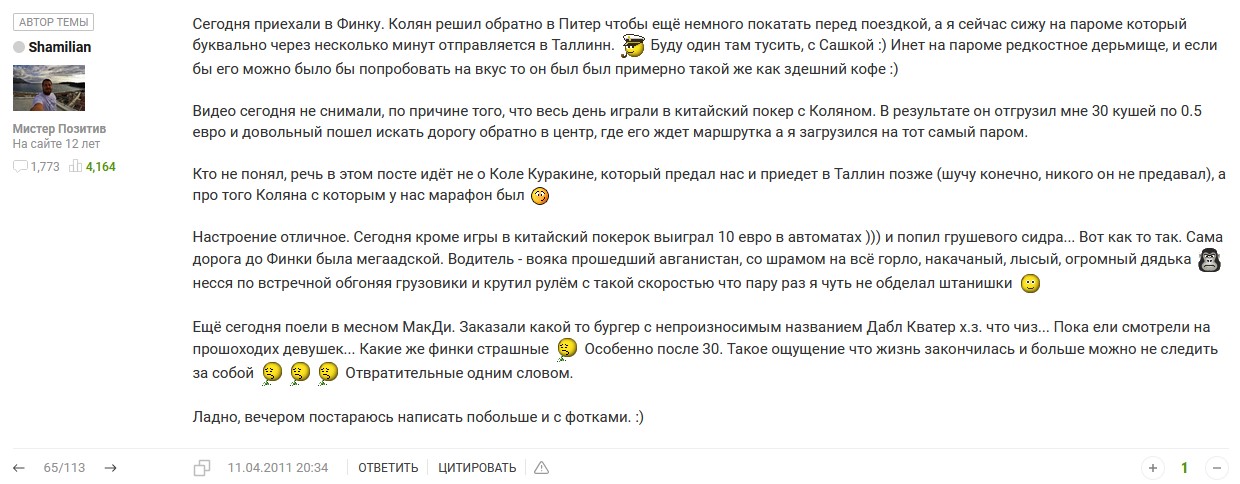The height and width of the screenshot is (484, 1240).
Task: Downvote the post with minus button
Action: 1217,468
